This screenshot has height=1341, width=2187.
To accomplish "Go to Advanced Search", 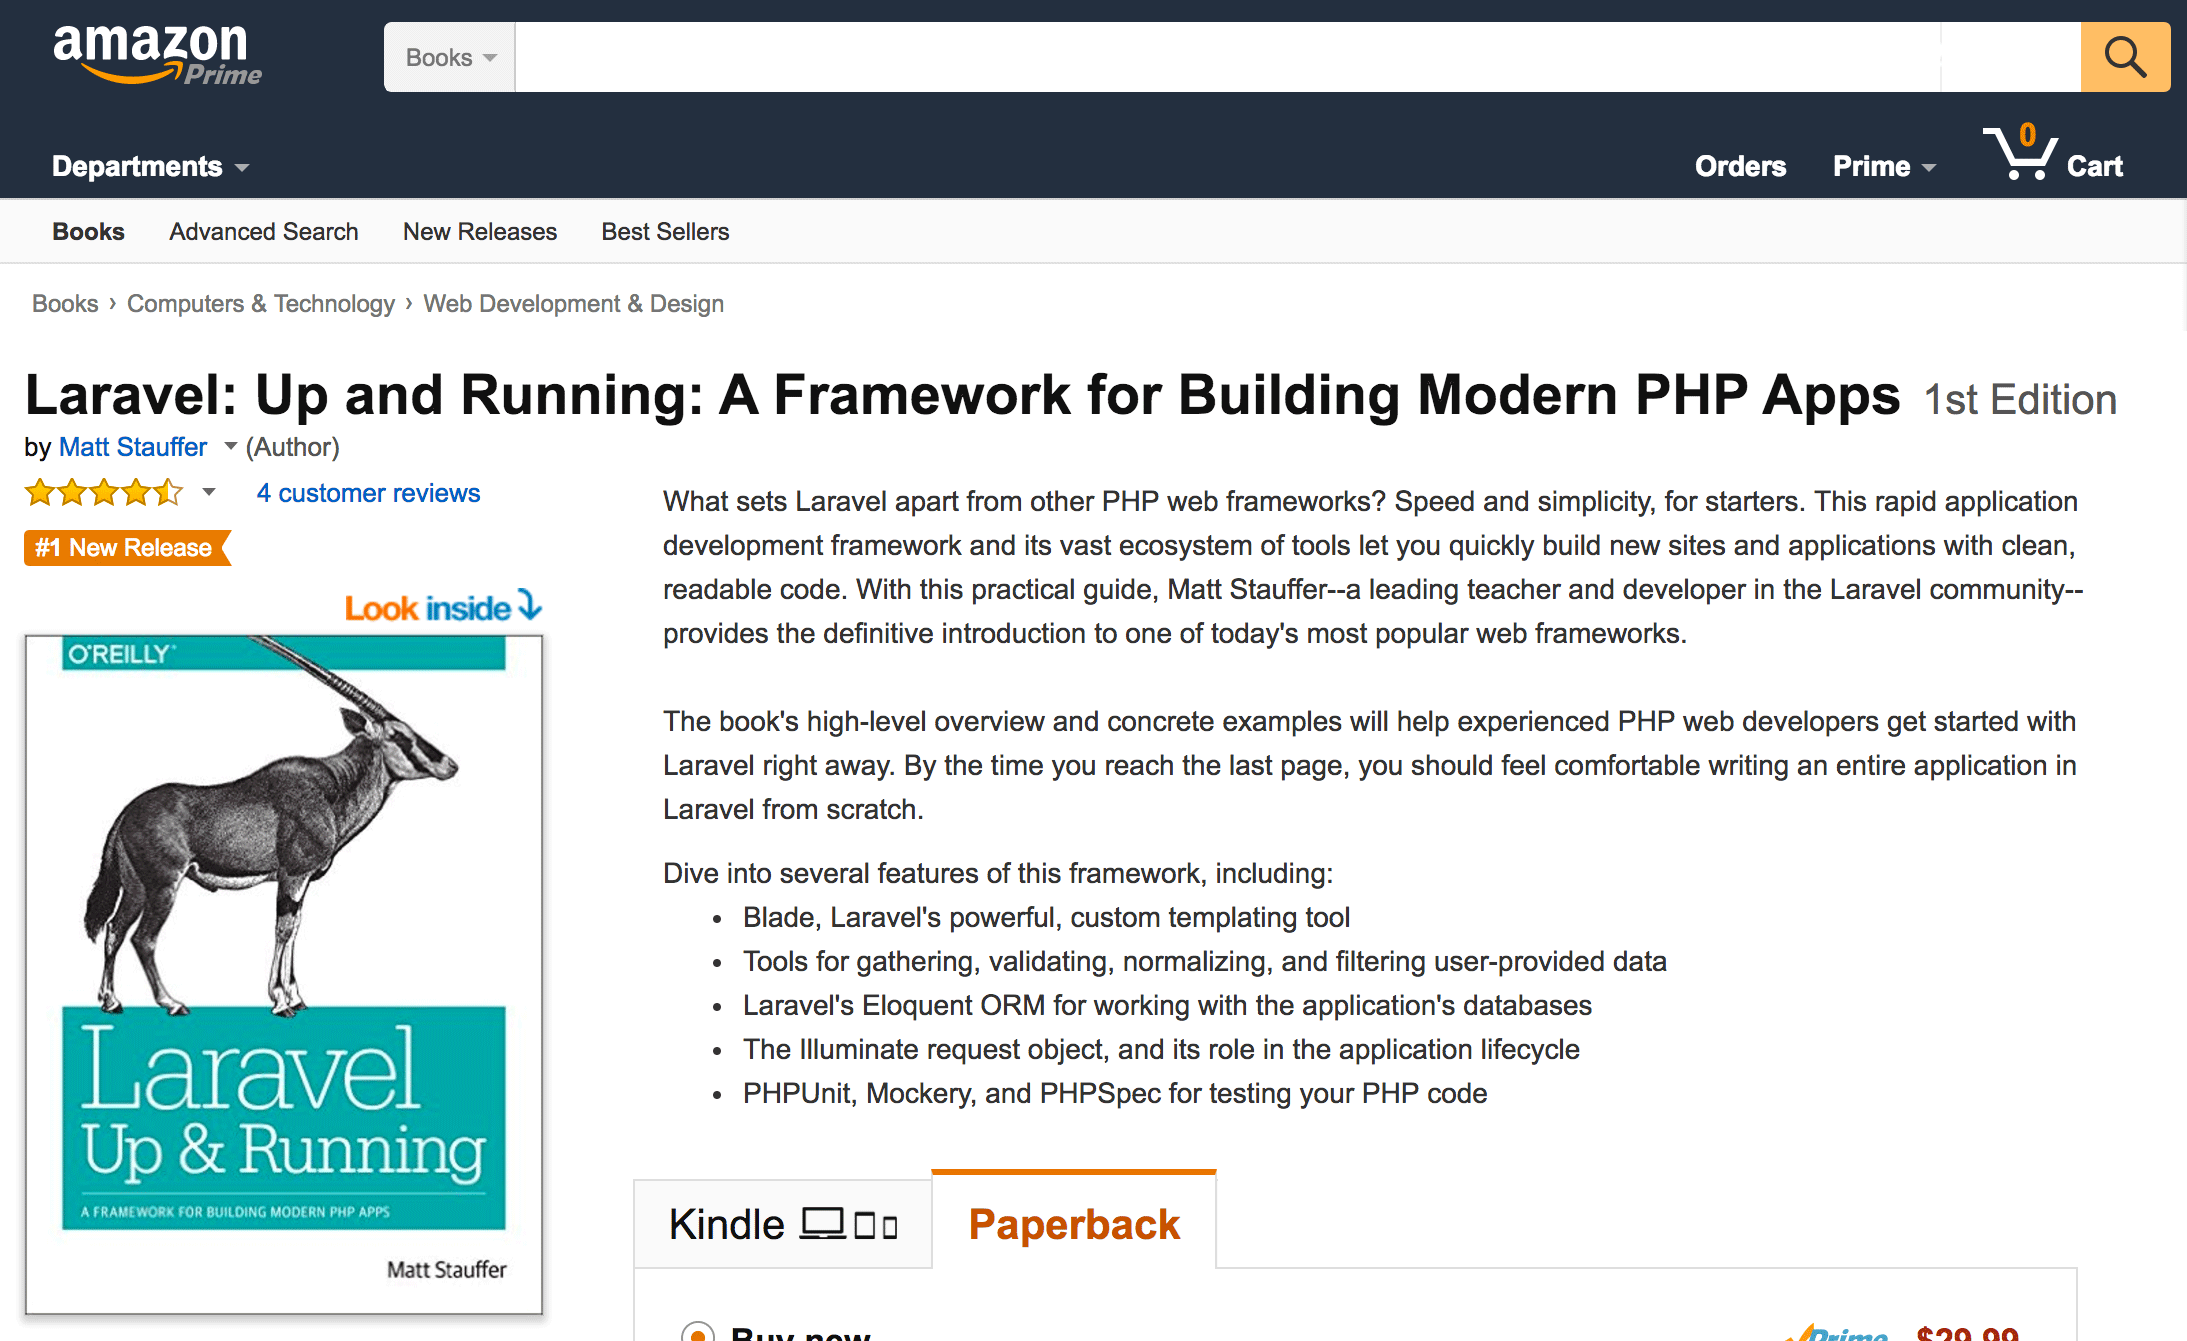I will [x=264, y=231].
